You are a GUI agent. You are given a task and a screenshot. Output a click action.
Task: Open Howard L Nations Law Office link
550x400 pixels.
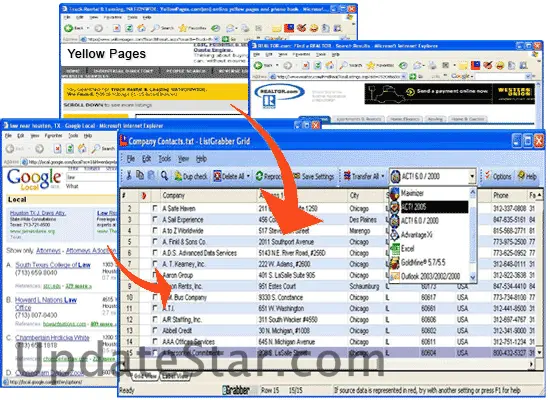click(46, 304)
